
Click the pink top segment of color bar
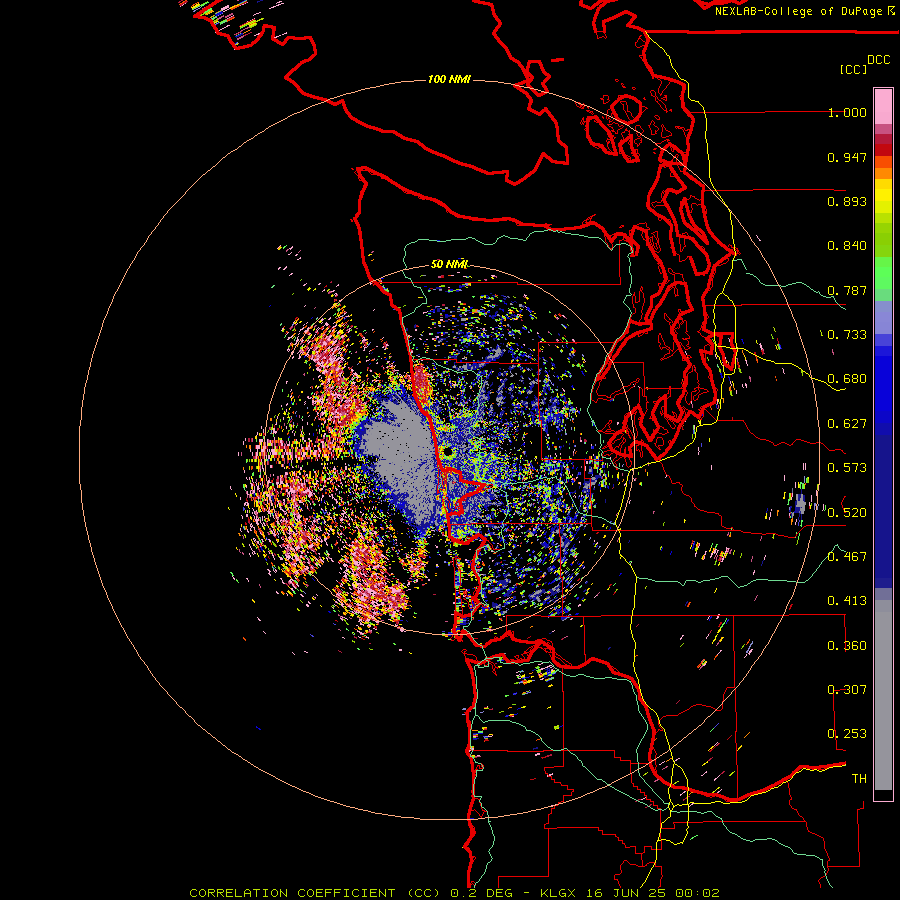coord(883,106)
